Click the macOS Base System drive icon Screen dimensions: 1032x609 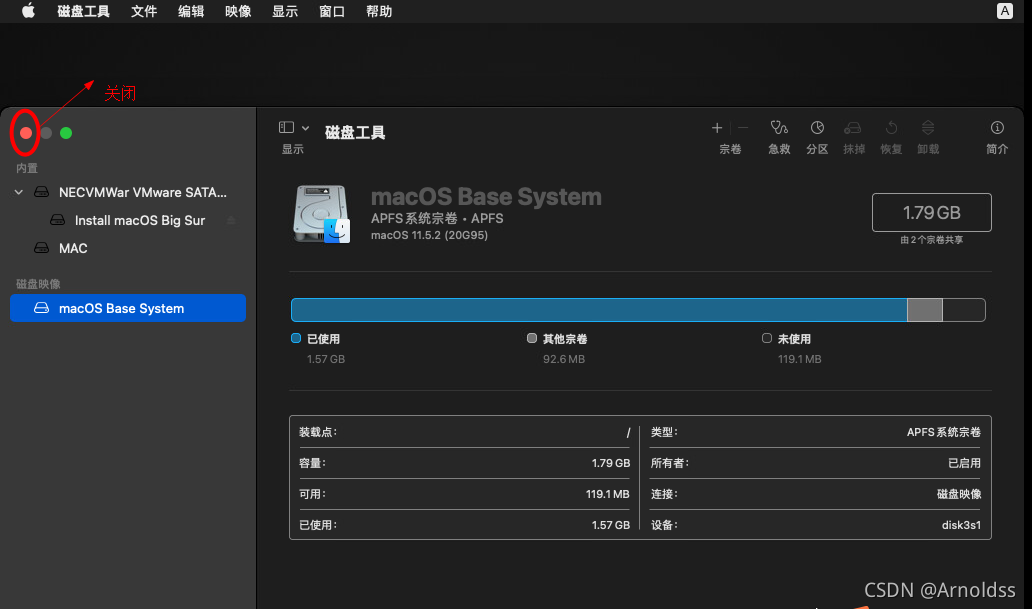322,214
